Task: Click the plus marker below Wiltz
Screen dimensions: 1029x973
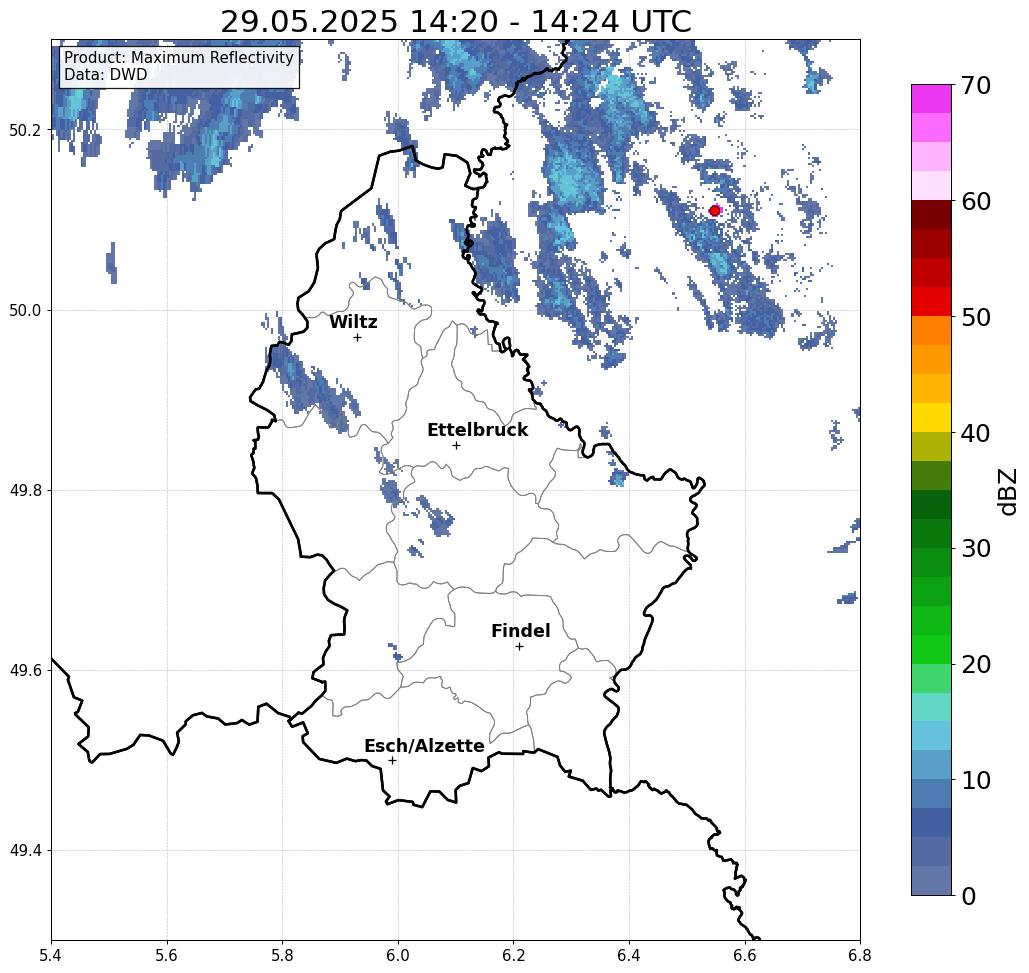Action: pyautogui.click(x=358, y=337)
